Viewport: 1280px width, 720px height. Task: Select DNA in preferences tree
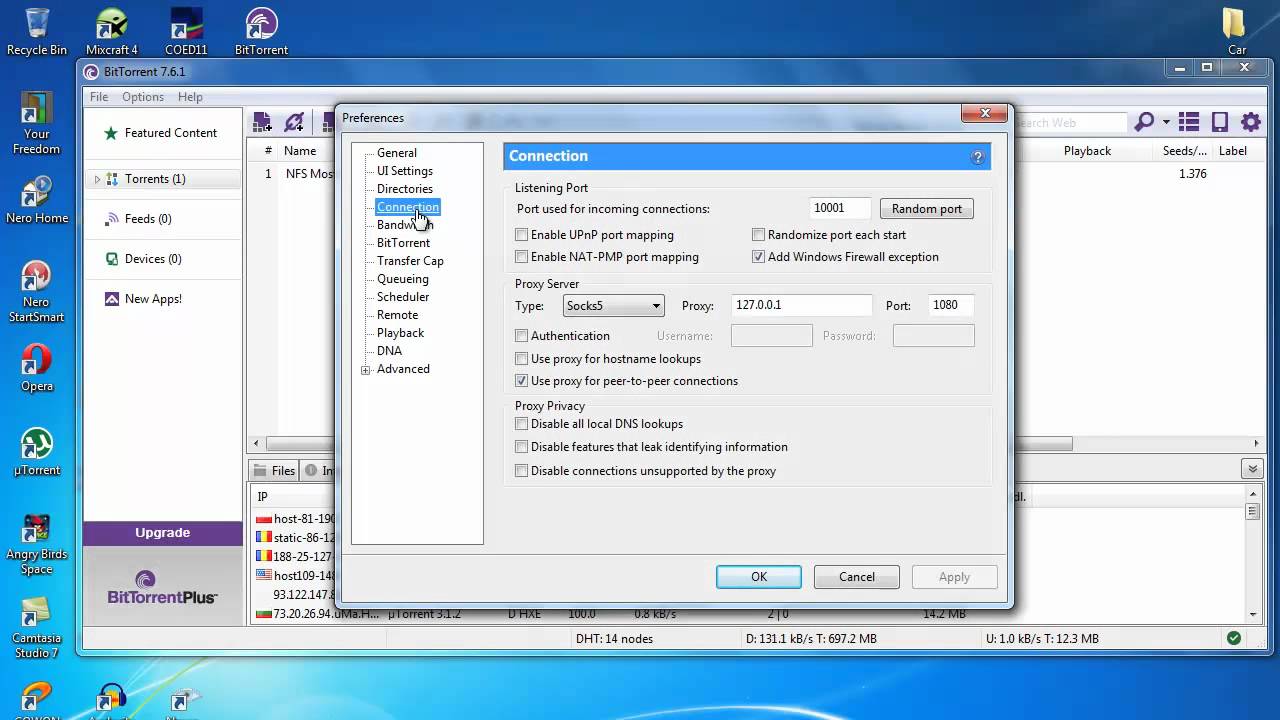[389, 351]
